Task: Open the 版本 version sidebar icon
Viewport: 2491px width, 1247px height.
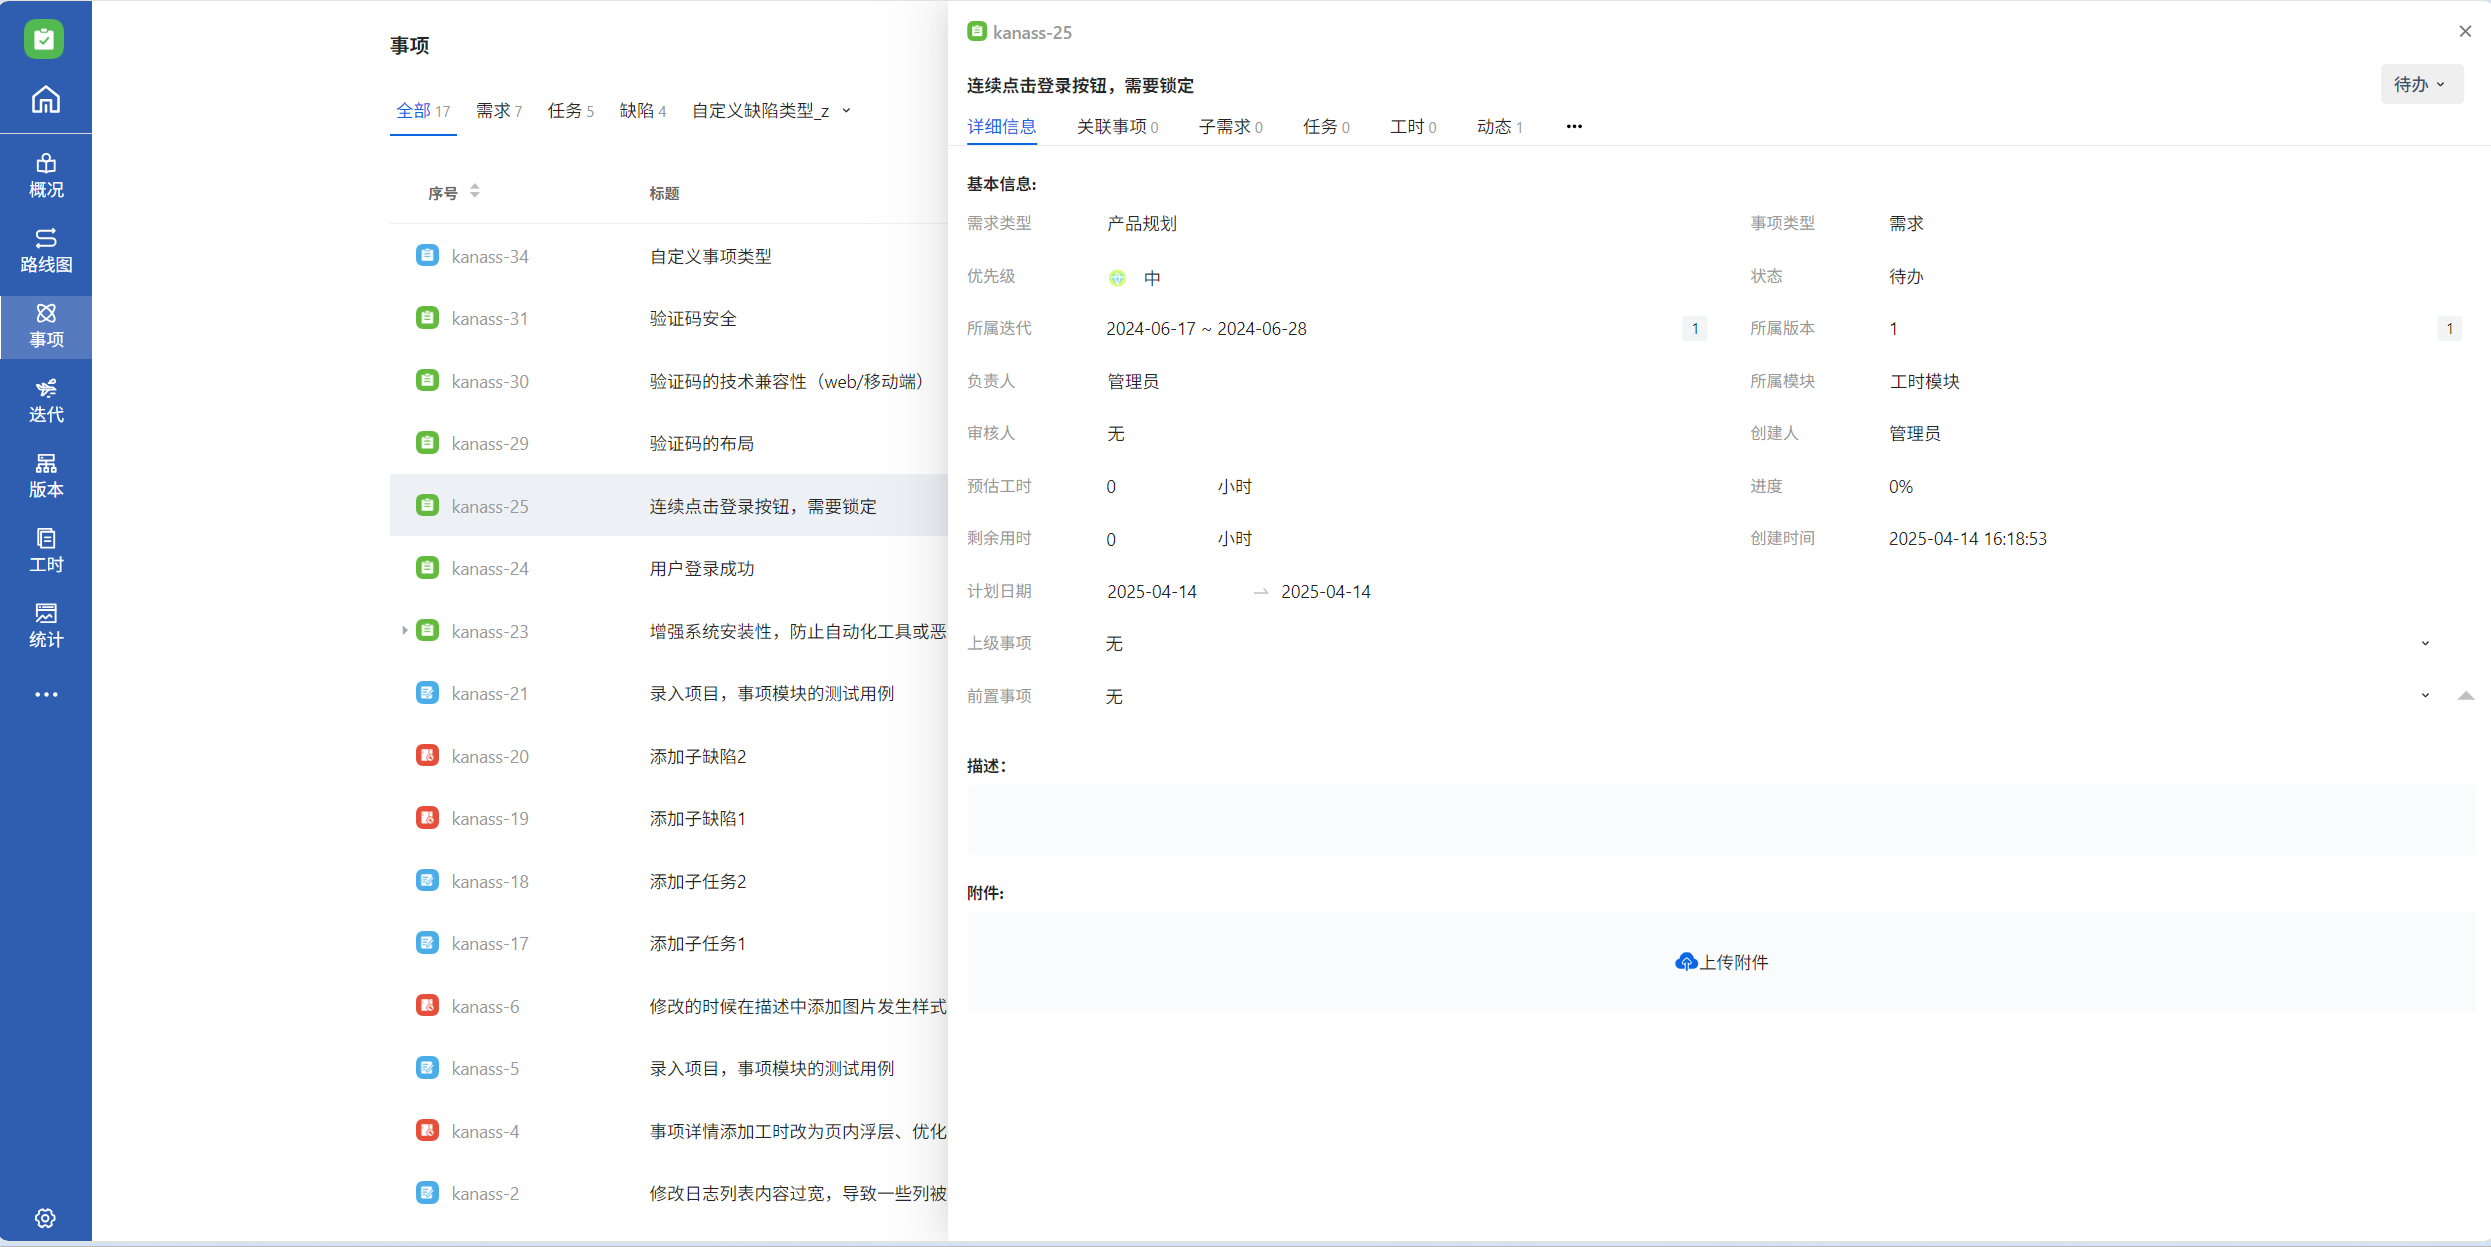Action: pos(46,475)
